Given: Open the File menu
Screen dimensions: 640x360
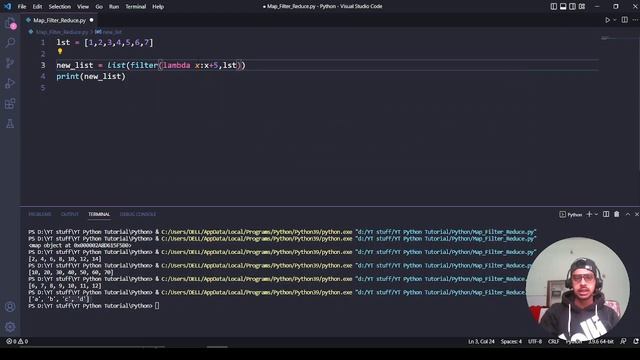Looking at the screenshot, I should click(22, 7).
